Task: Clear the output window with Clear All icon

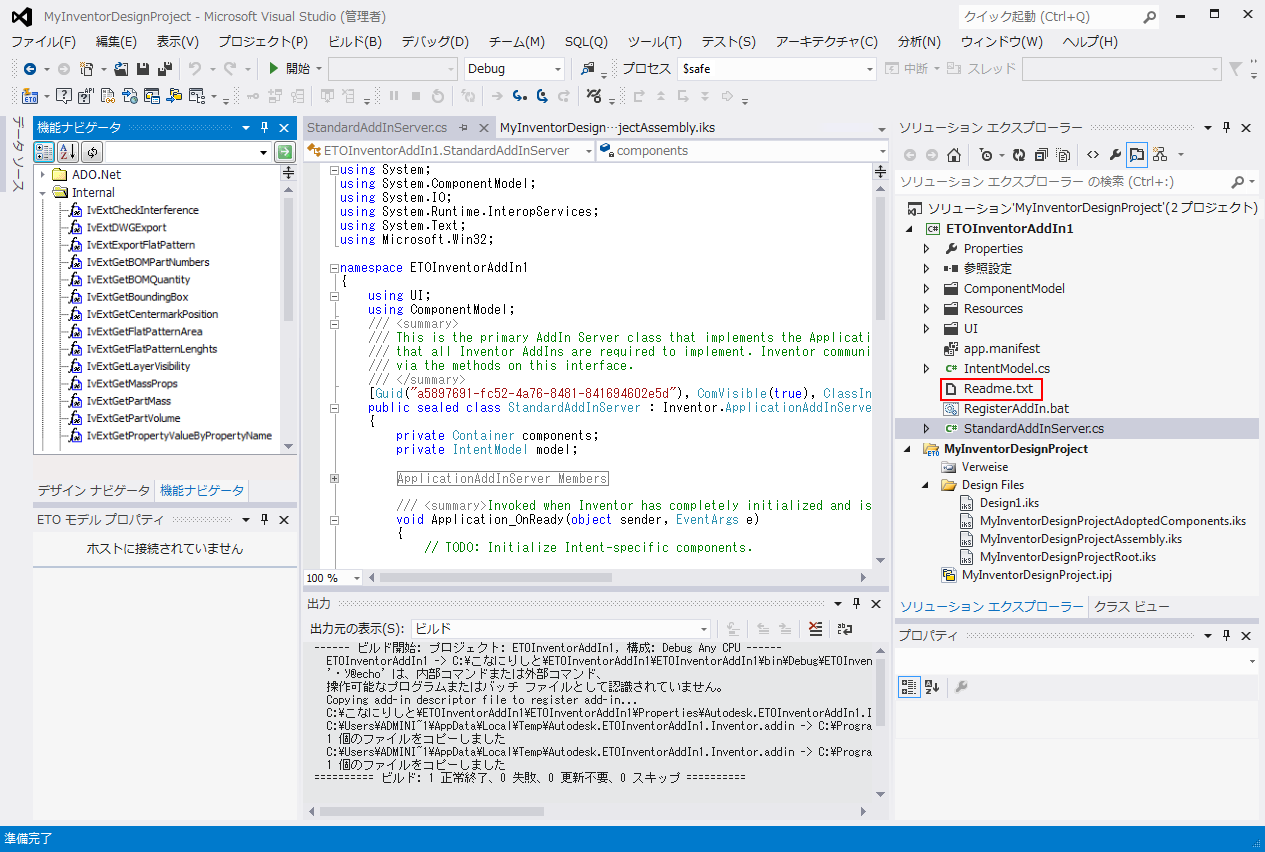Action: [815, 629]
